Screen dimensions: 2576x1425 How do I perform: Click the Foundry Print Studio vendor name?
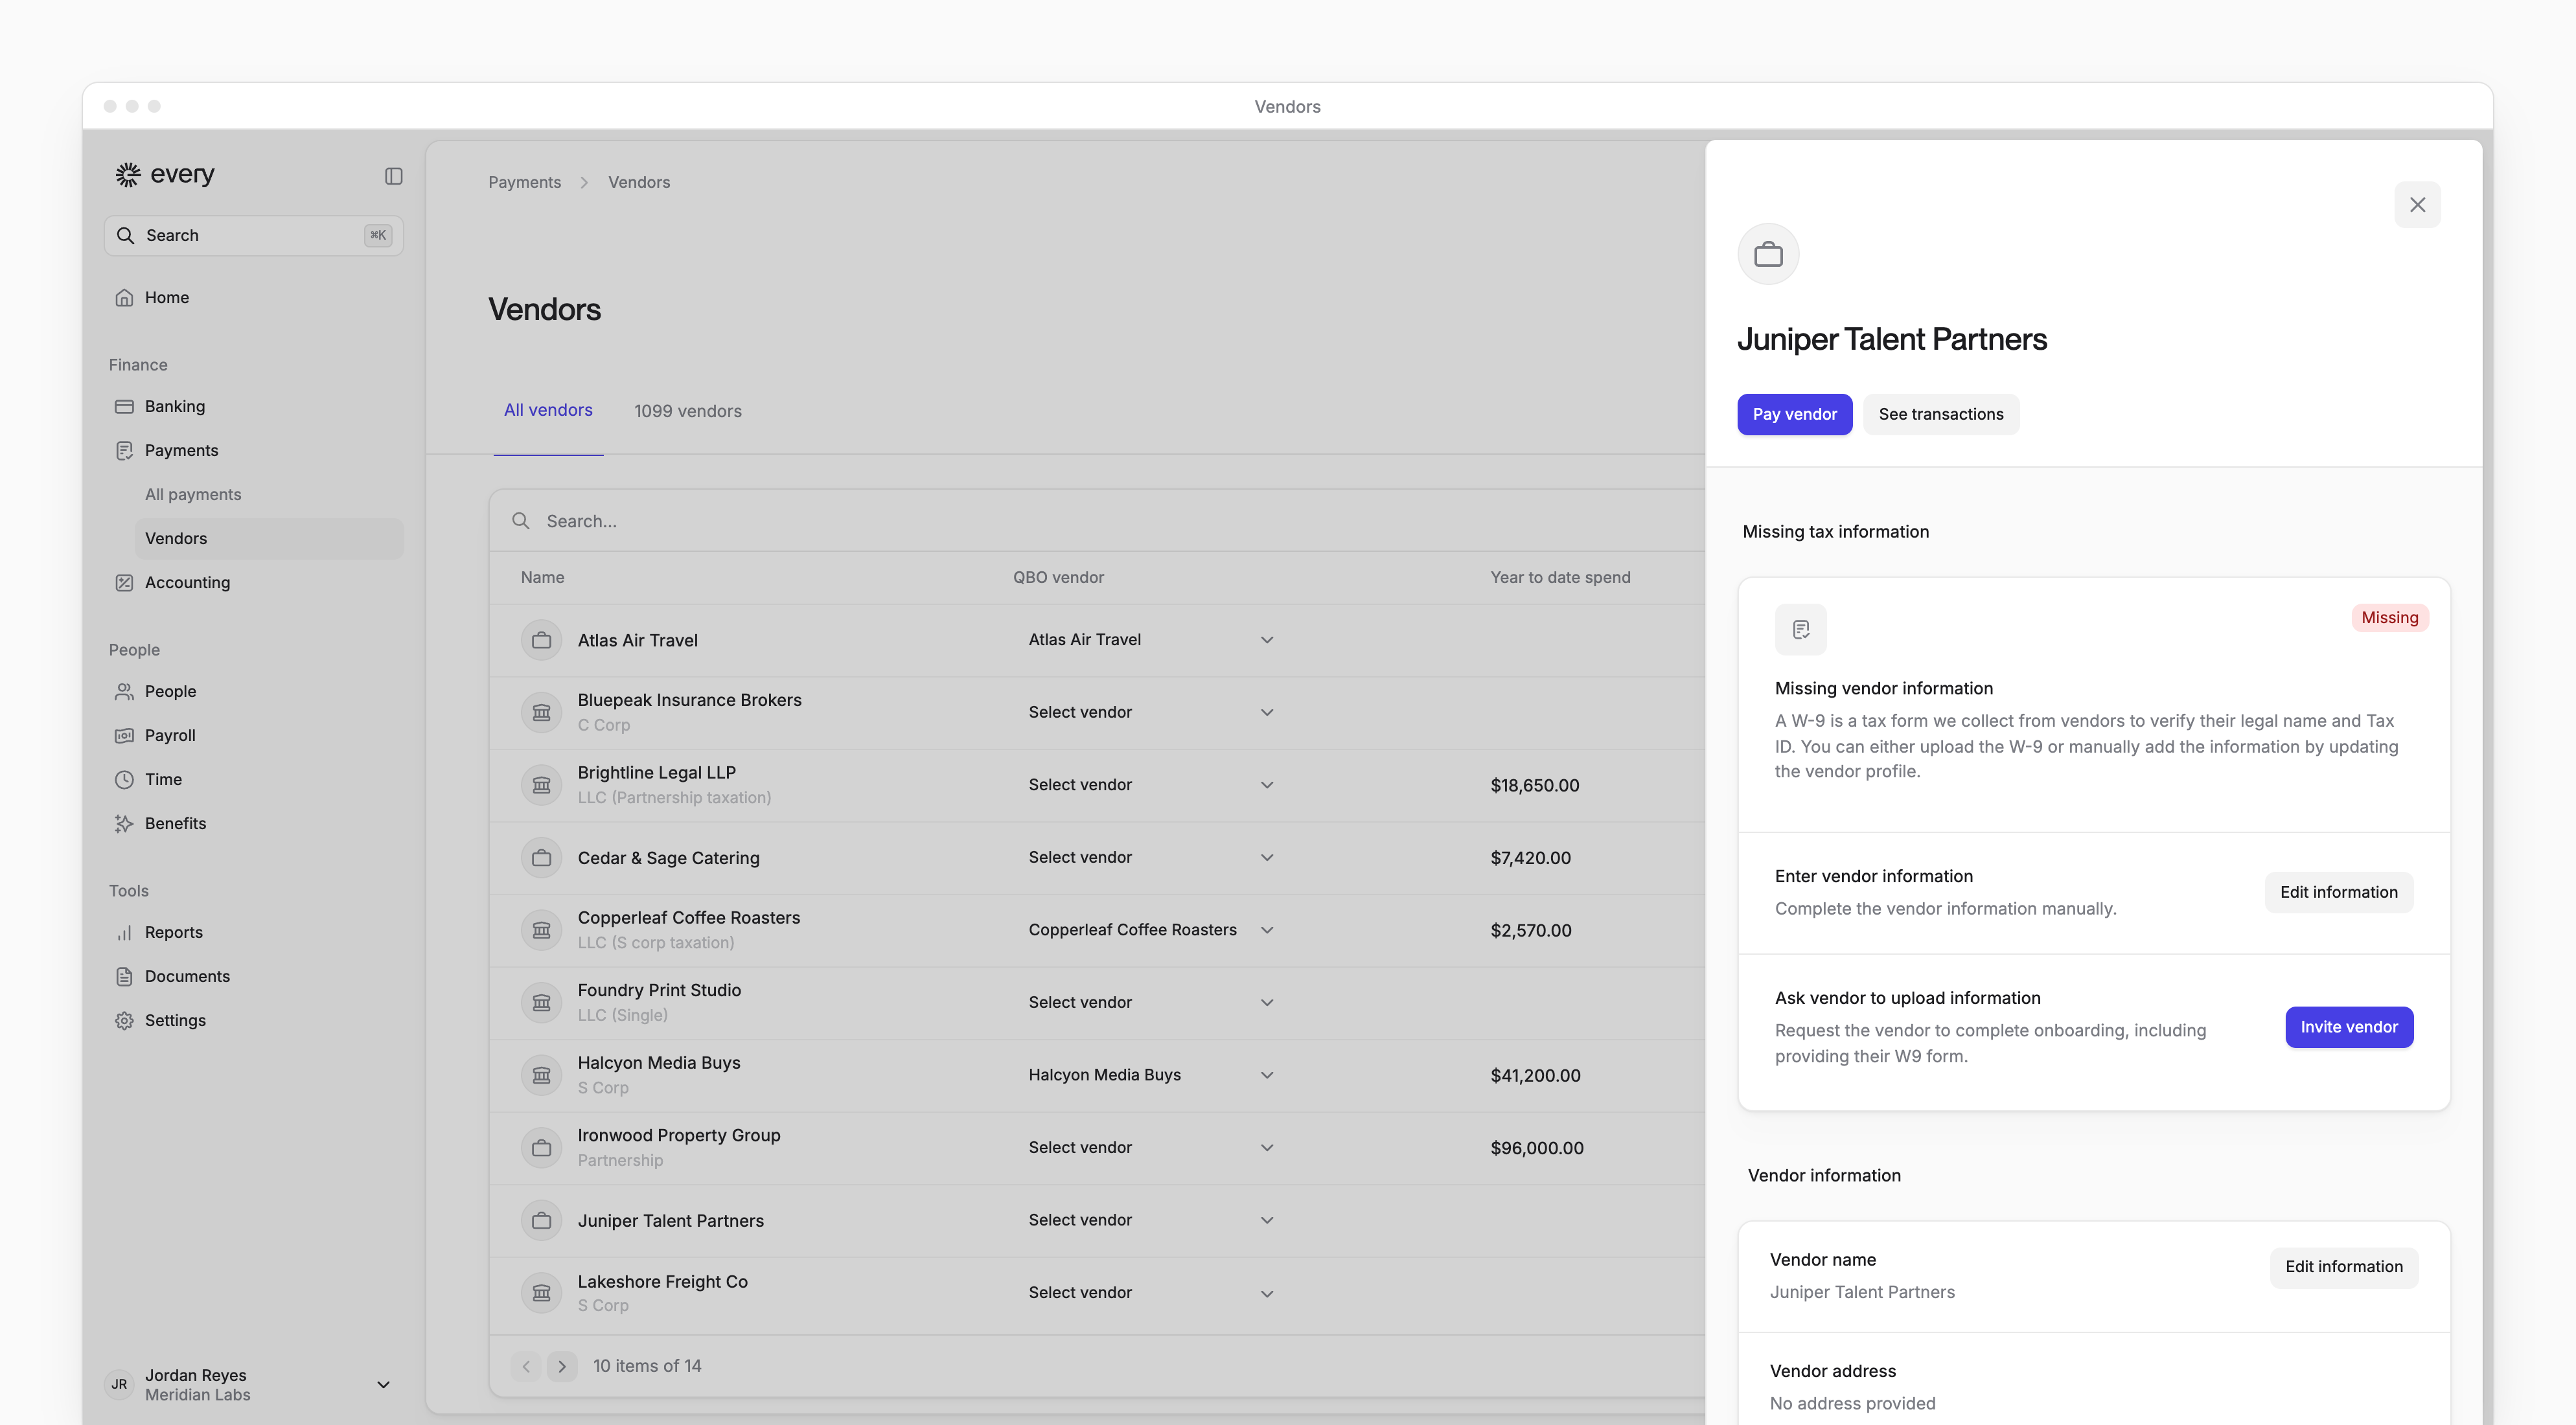(659, 990)
